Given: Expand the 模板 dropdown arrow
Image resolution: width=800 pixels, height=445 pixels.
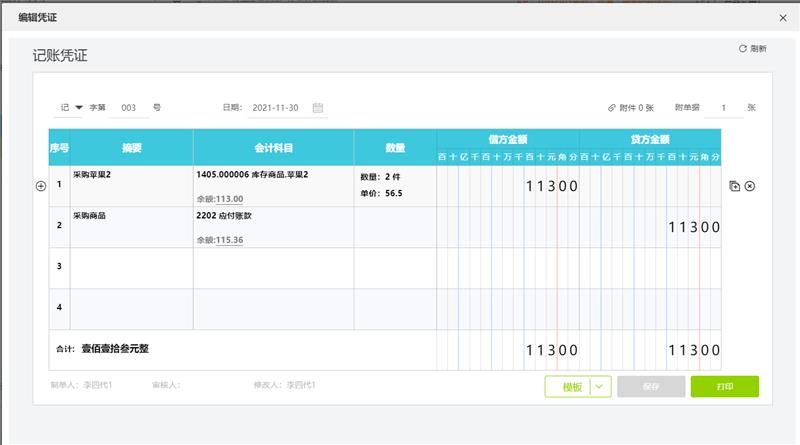Looking at the screenshot, I should [599, 387].
